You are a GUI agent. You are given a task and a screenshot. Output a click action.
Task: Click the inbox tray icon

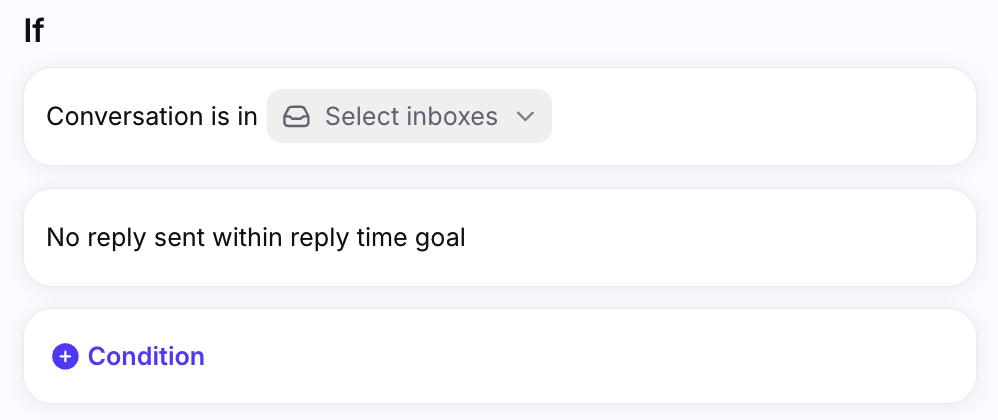point(296,116)
